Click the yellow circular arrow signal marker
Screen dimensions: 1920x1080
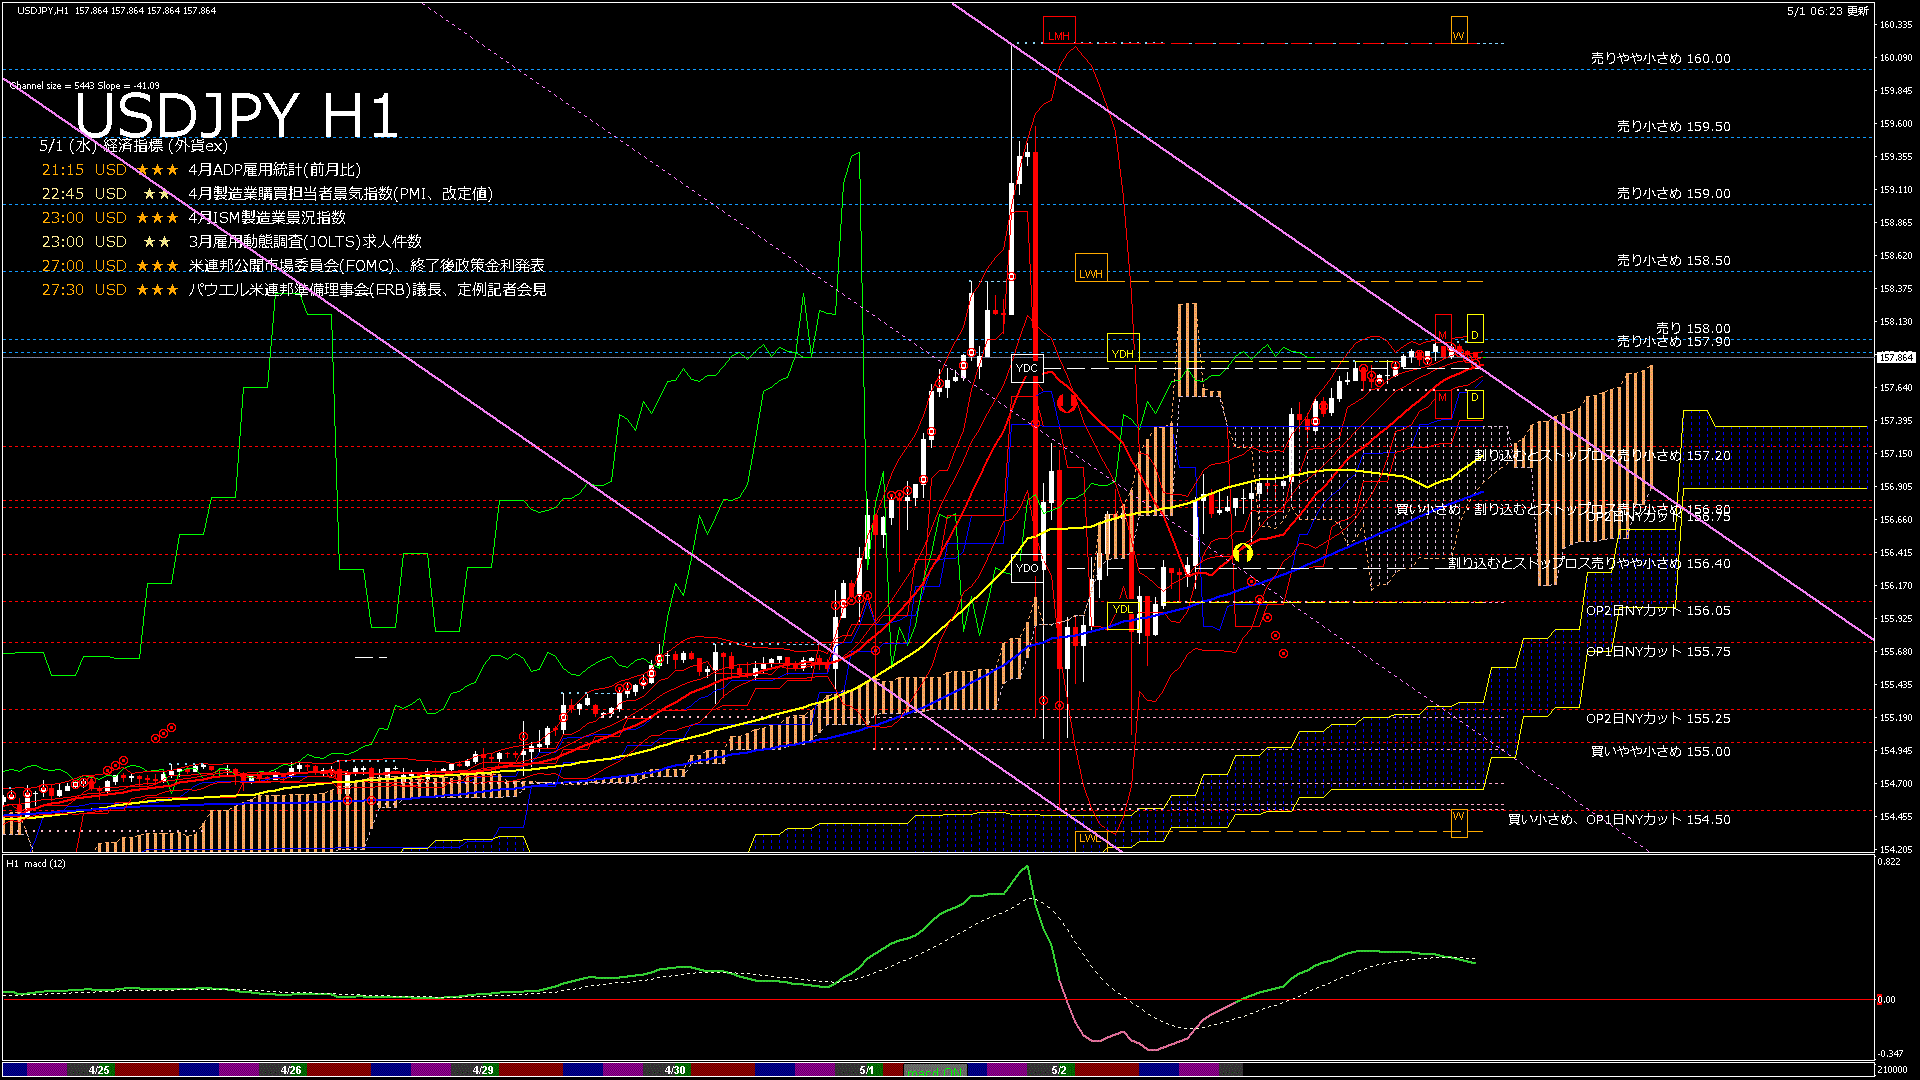pos(1243,552)
